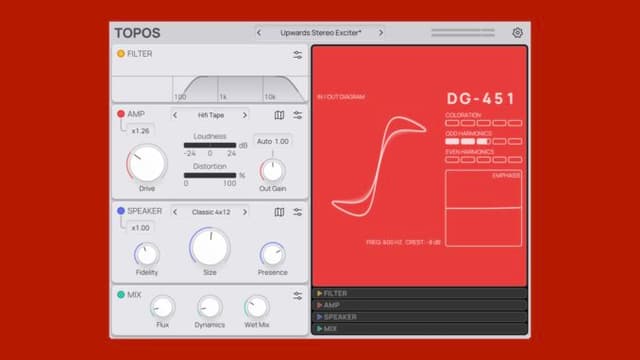Open the AMP model browser map icon

point(279,115)
